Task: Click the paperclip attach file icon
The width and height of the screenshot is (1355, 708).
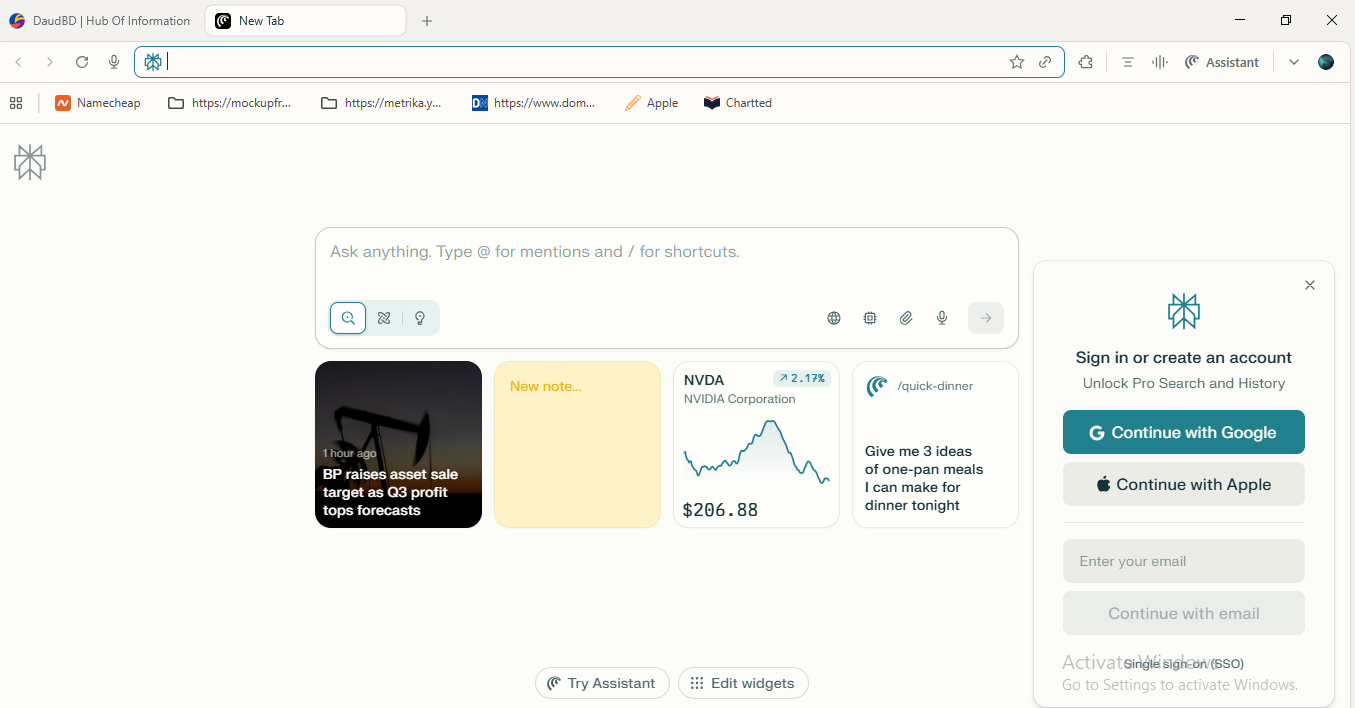Action: 906,318
